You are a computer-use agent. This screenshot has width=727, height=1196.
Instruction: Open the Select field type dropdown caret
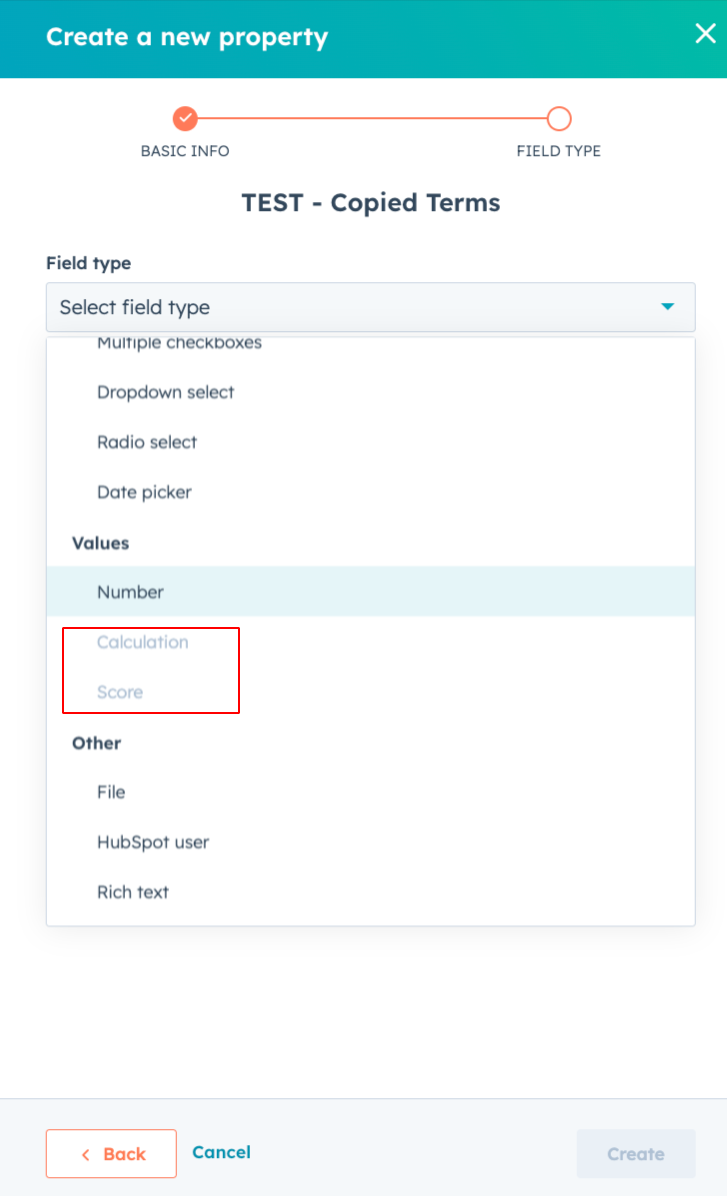[x=667, y=307]
